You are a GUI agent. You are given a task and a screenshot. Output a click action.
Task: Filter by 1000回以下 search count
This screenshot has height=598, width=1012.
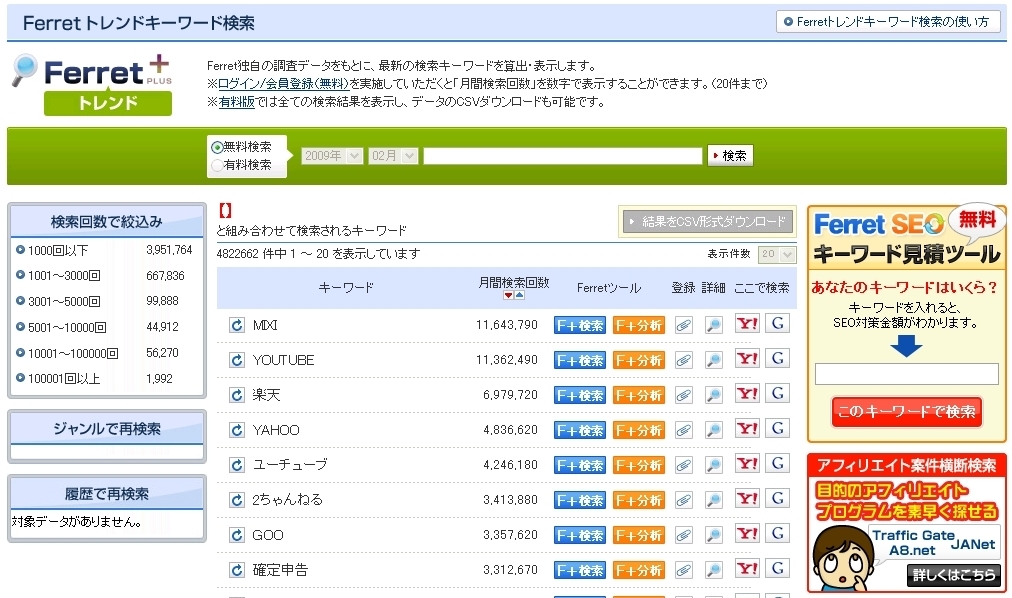(57, 250)
